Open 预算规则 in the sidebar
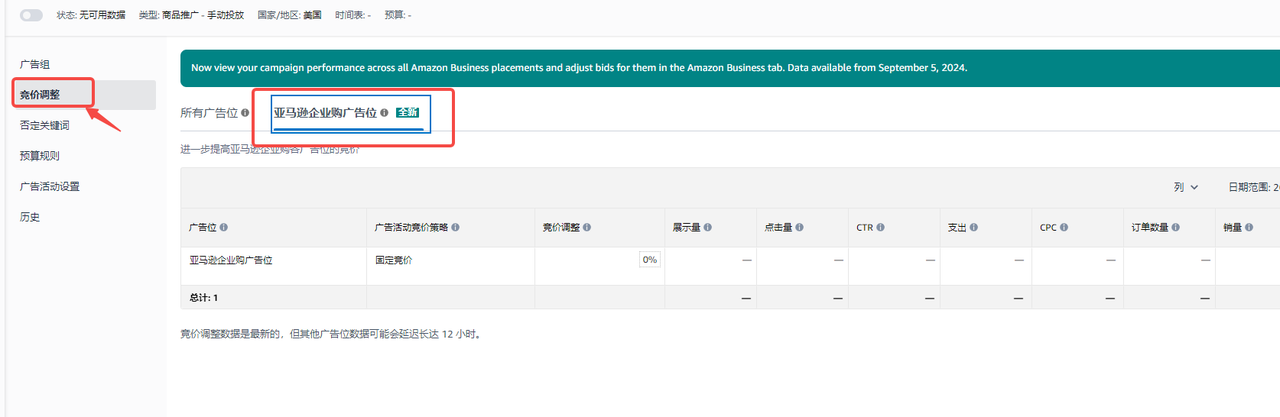 [x=40, y=156]
